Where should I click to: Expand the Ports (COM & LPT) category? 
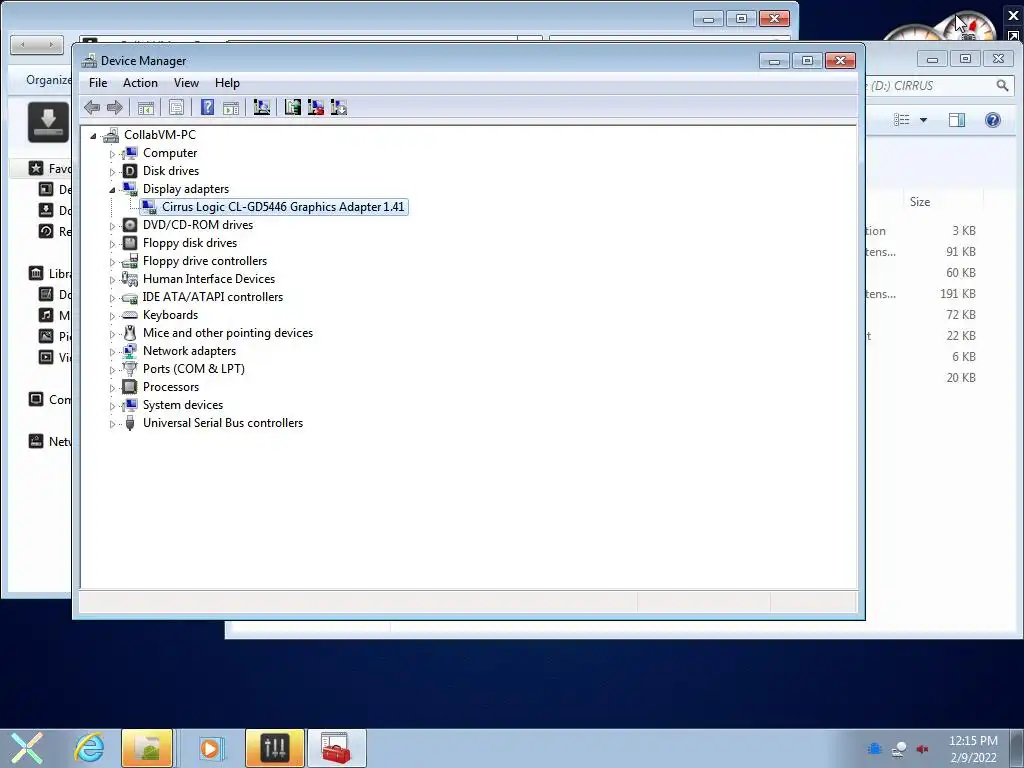[x=112, y=370]
